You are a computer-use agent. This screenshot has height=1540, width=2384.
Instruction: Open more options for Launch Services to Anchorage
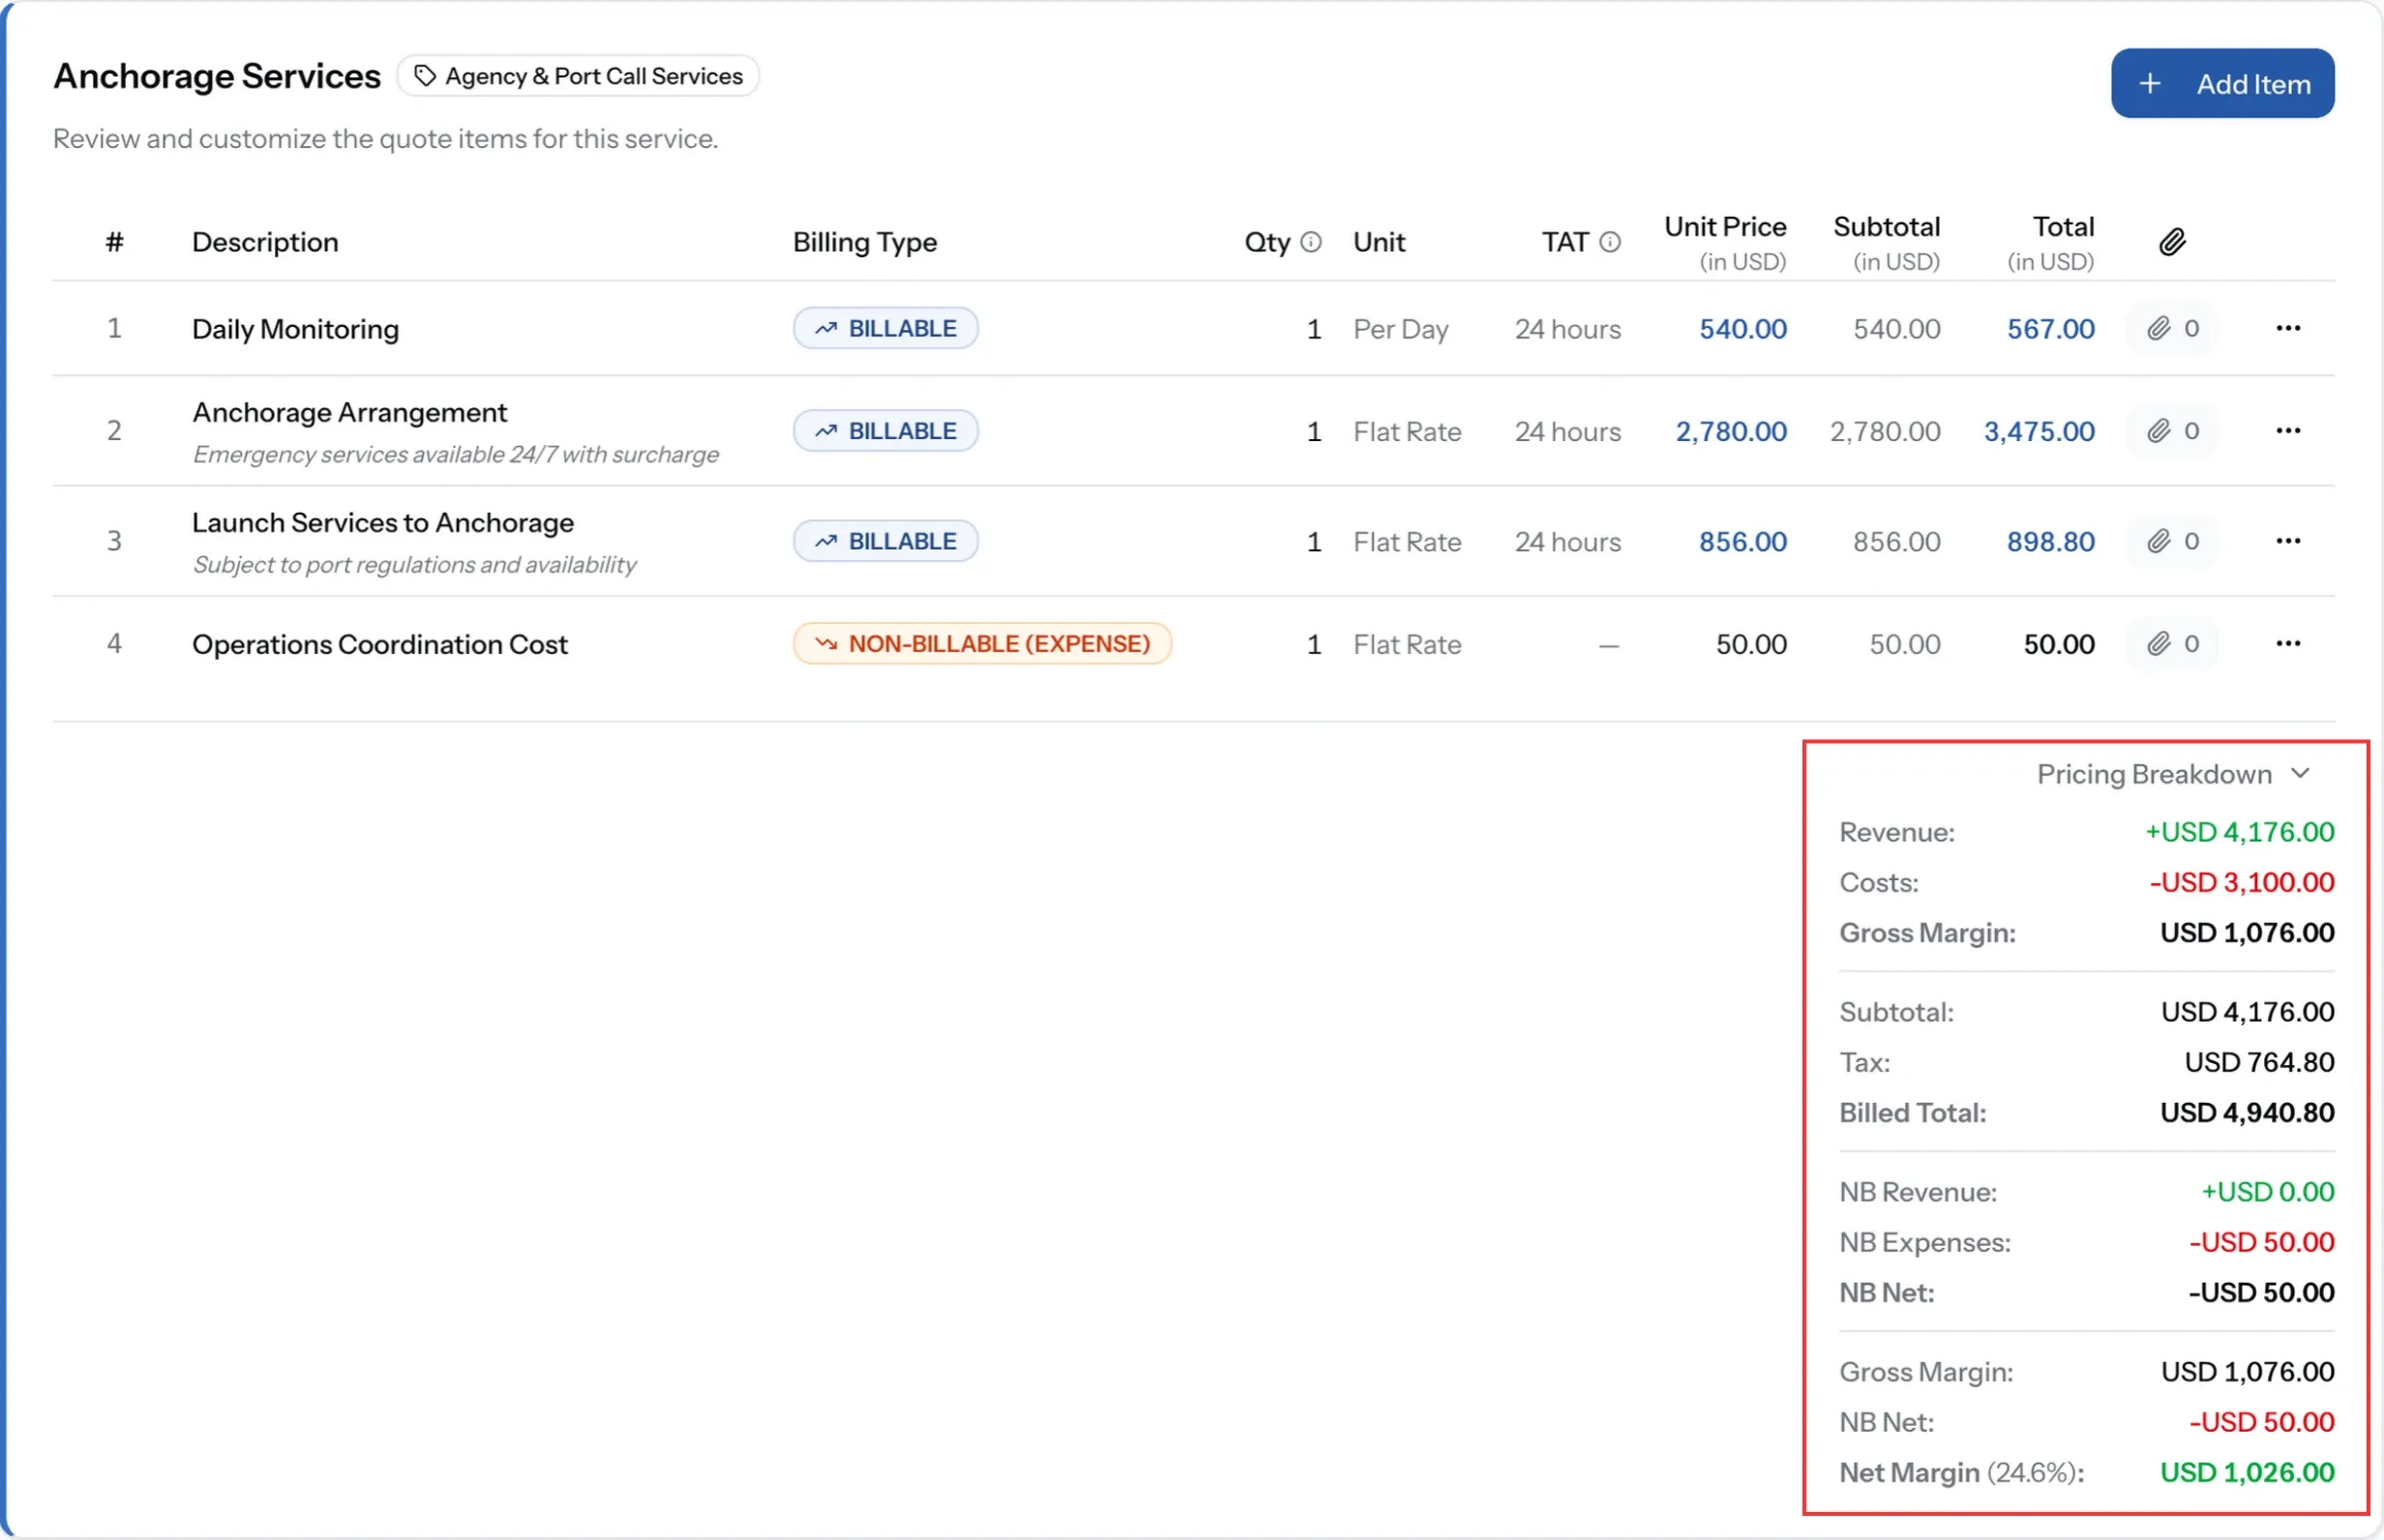pyautogui.click(x=2288, y=541)
